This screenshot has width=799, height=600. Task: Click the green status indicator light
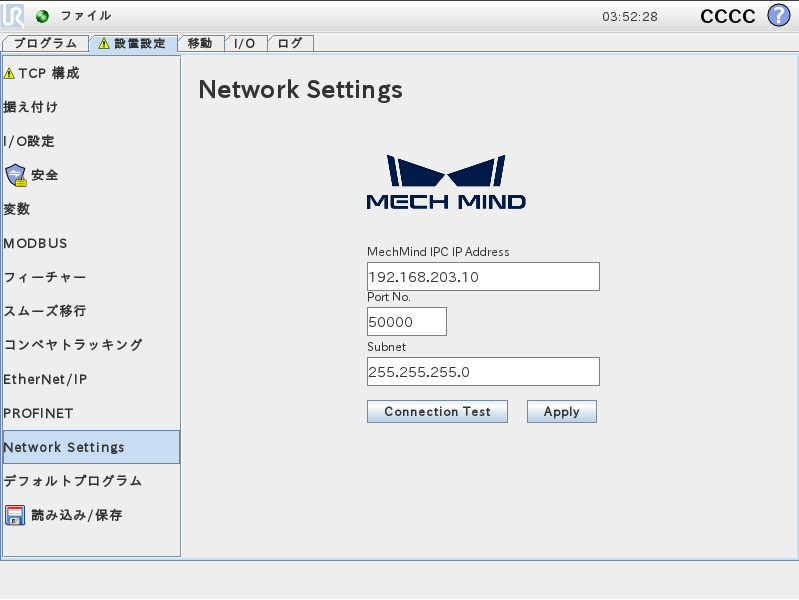(x=42, y=16)
